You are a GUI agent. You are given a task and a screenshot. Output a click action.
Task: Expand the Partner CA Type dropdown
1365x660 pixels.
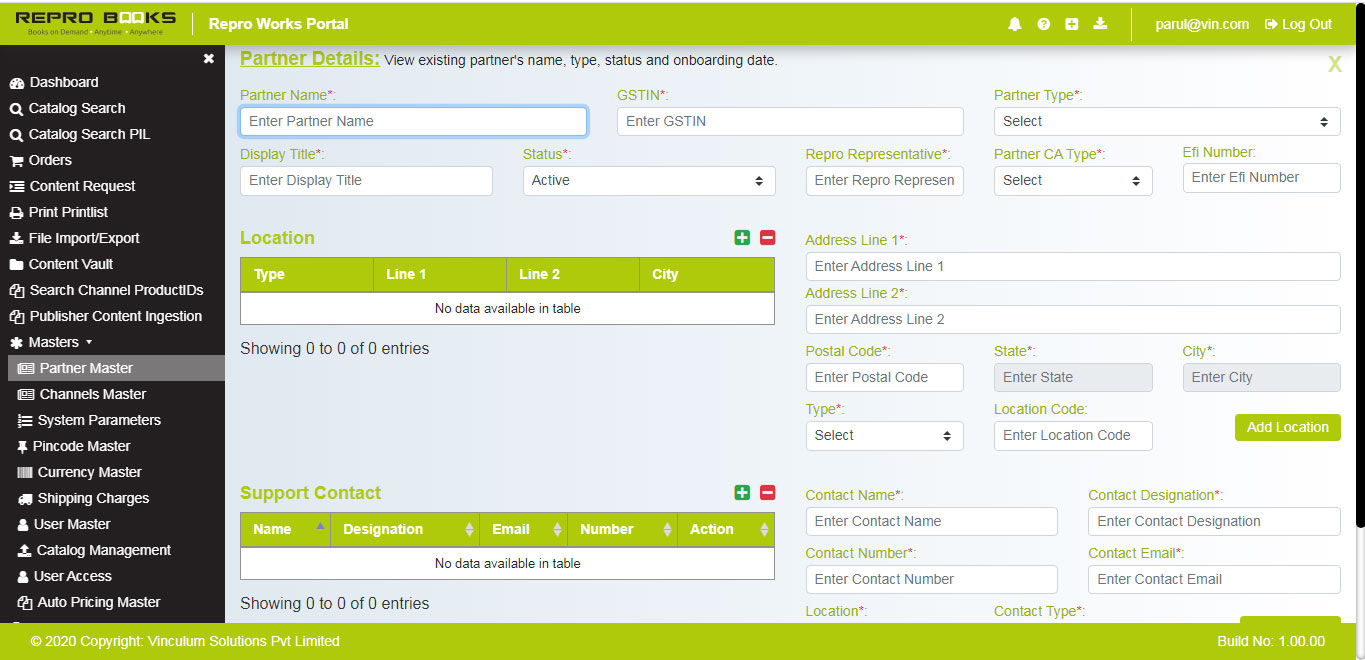point(1072,181)
